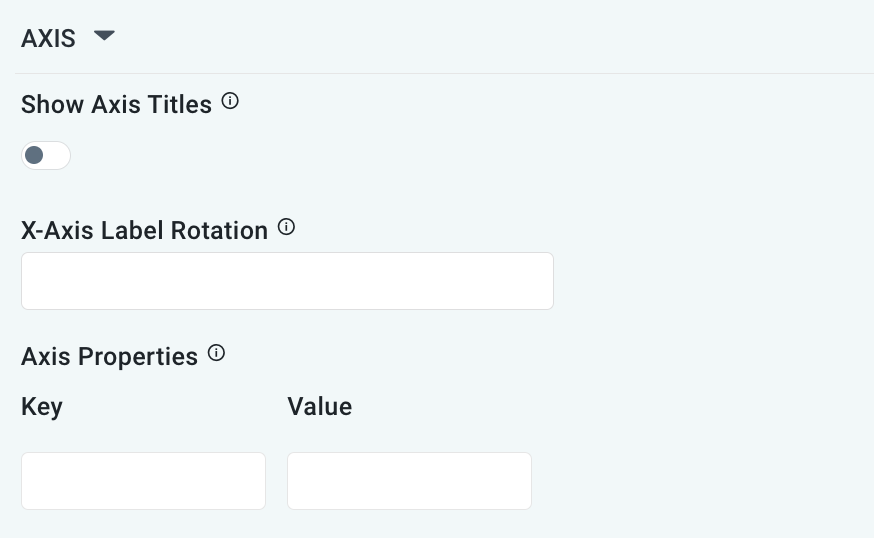Click the info icon beside Show Axis Titles
Image resolution: width=874 pixels, height=538 pixels.
pos(230,101)
